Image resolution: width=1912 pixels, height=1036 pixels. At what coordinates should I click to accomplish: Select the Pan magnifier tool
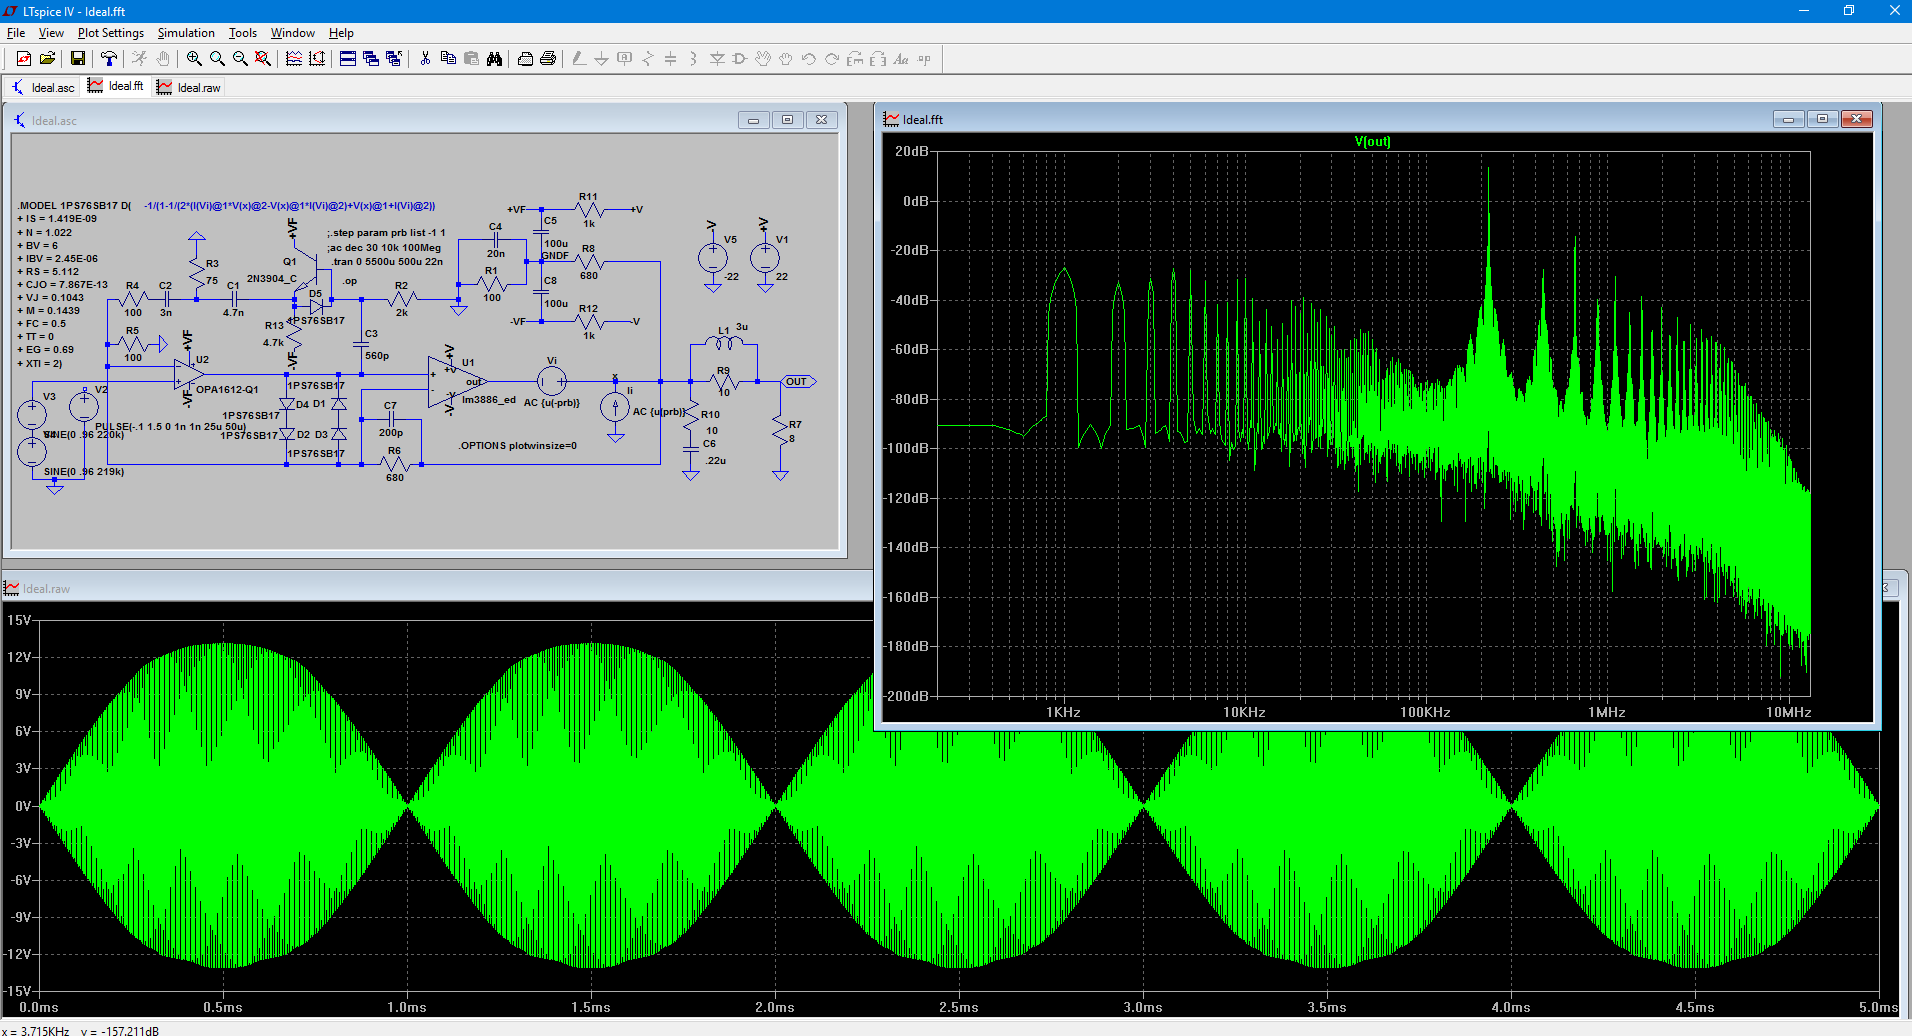tap(217, 59)
